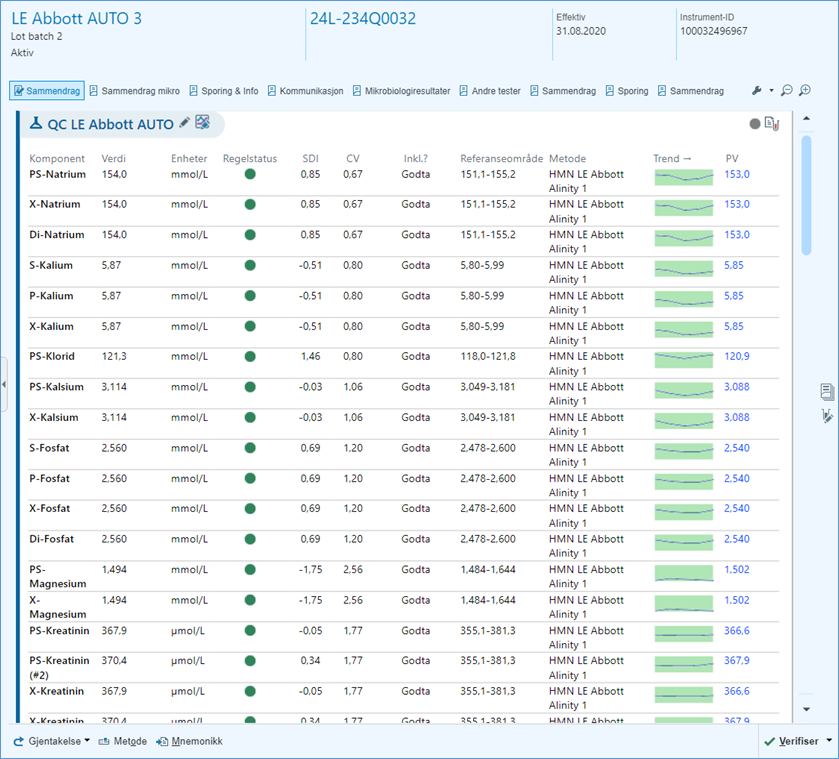
Task: Open PV value 120,9 for PS-Klorid
Action: pos(737,356)
